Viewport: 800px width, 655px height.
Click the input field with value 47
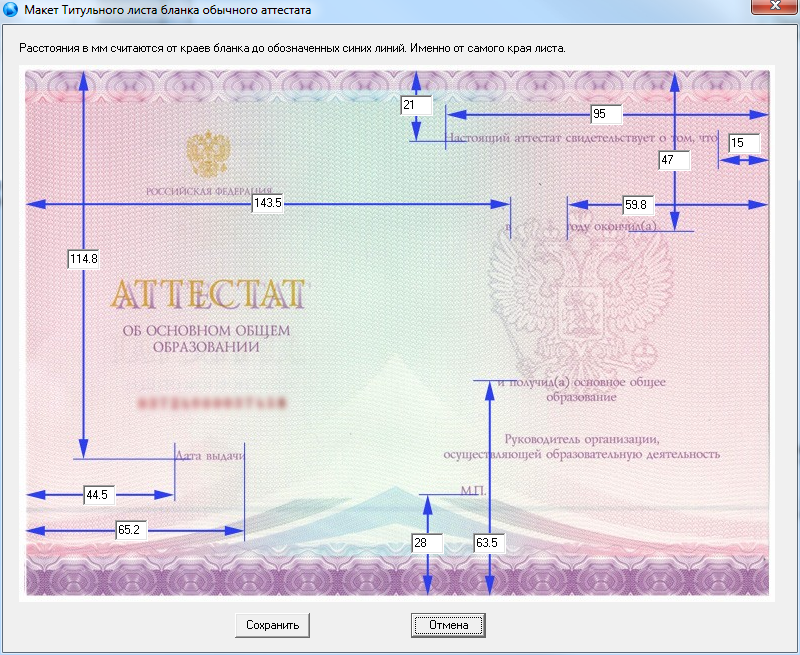tap(674, 160)
